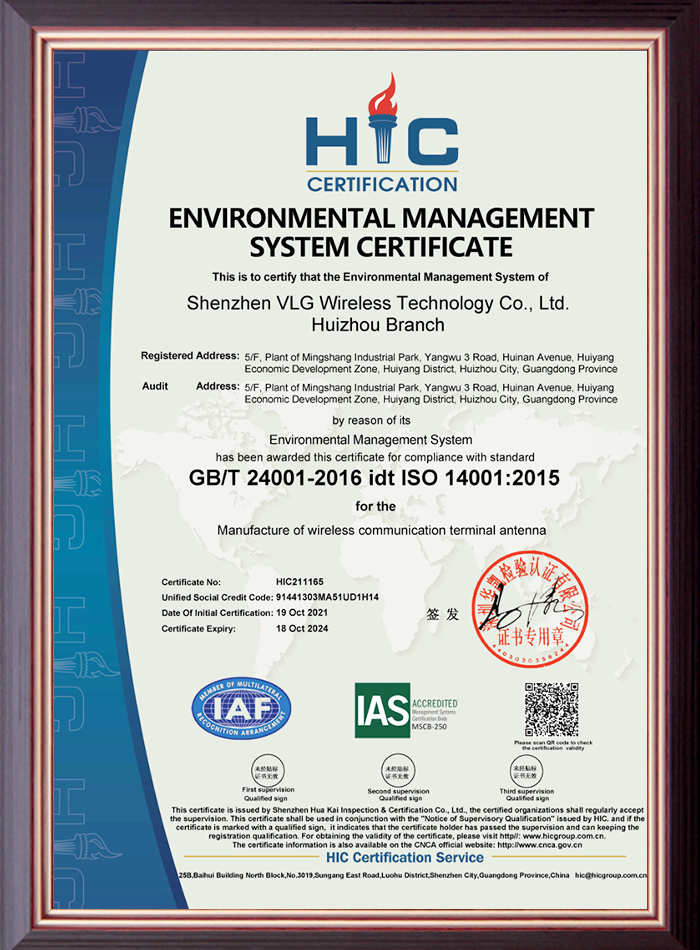Screen dimensions: 700x950
Task: Click the QR code for certificate validity
Action: click(x=552, y=709)
